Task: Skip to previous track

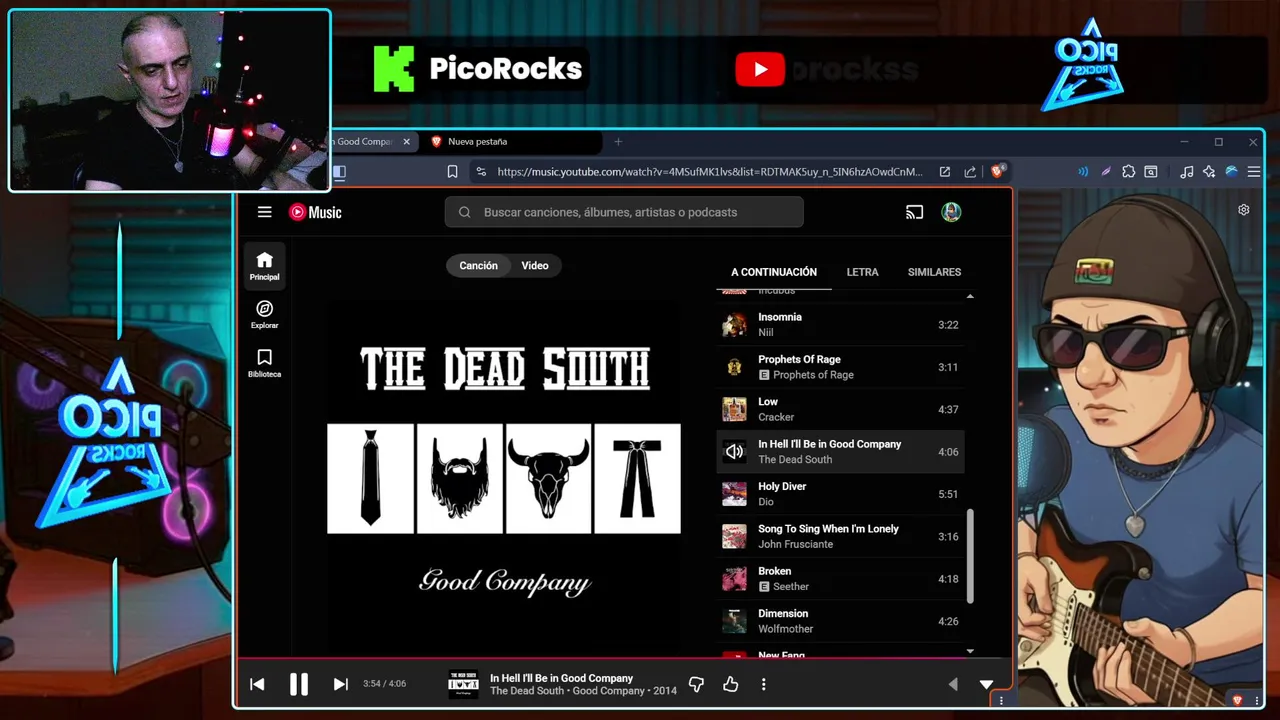Action: tap(257, 684)
